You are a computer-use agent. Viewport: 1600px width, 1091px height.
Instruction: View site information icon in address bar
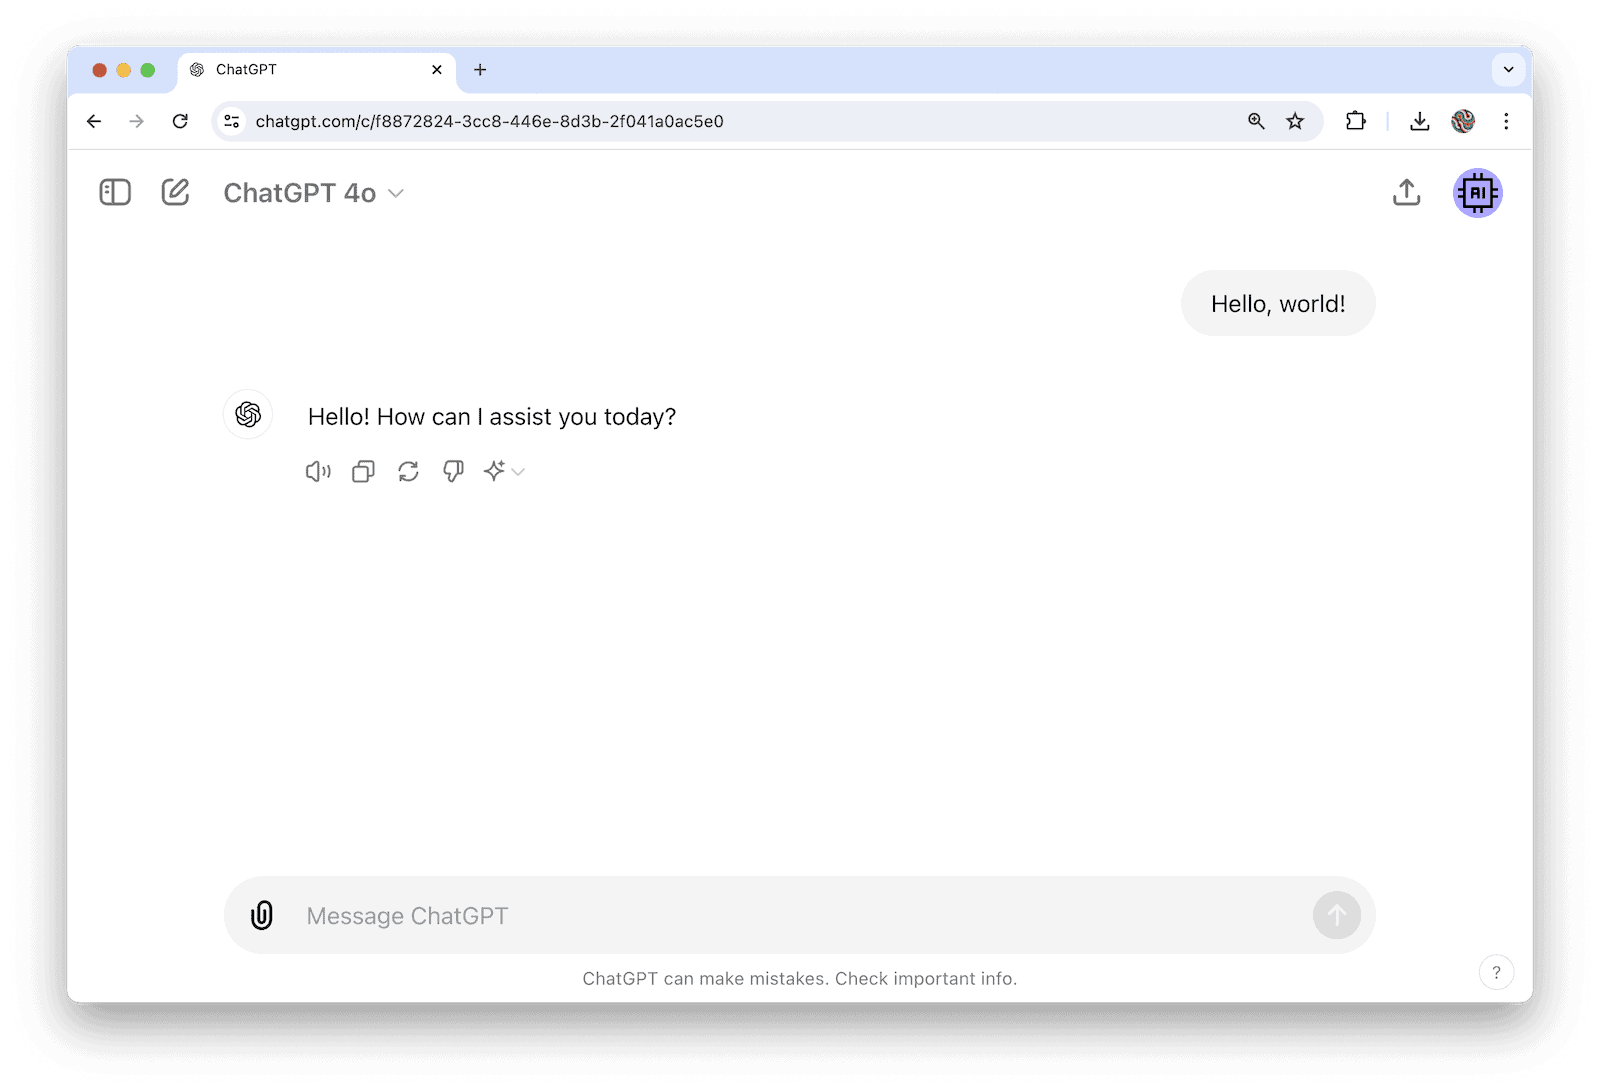232,121
